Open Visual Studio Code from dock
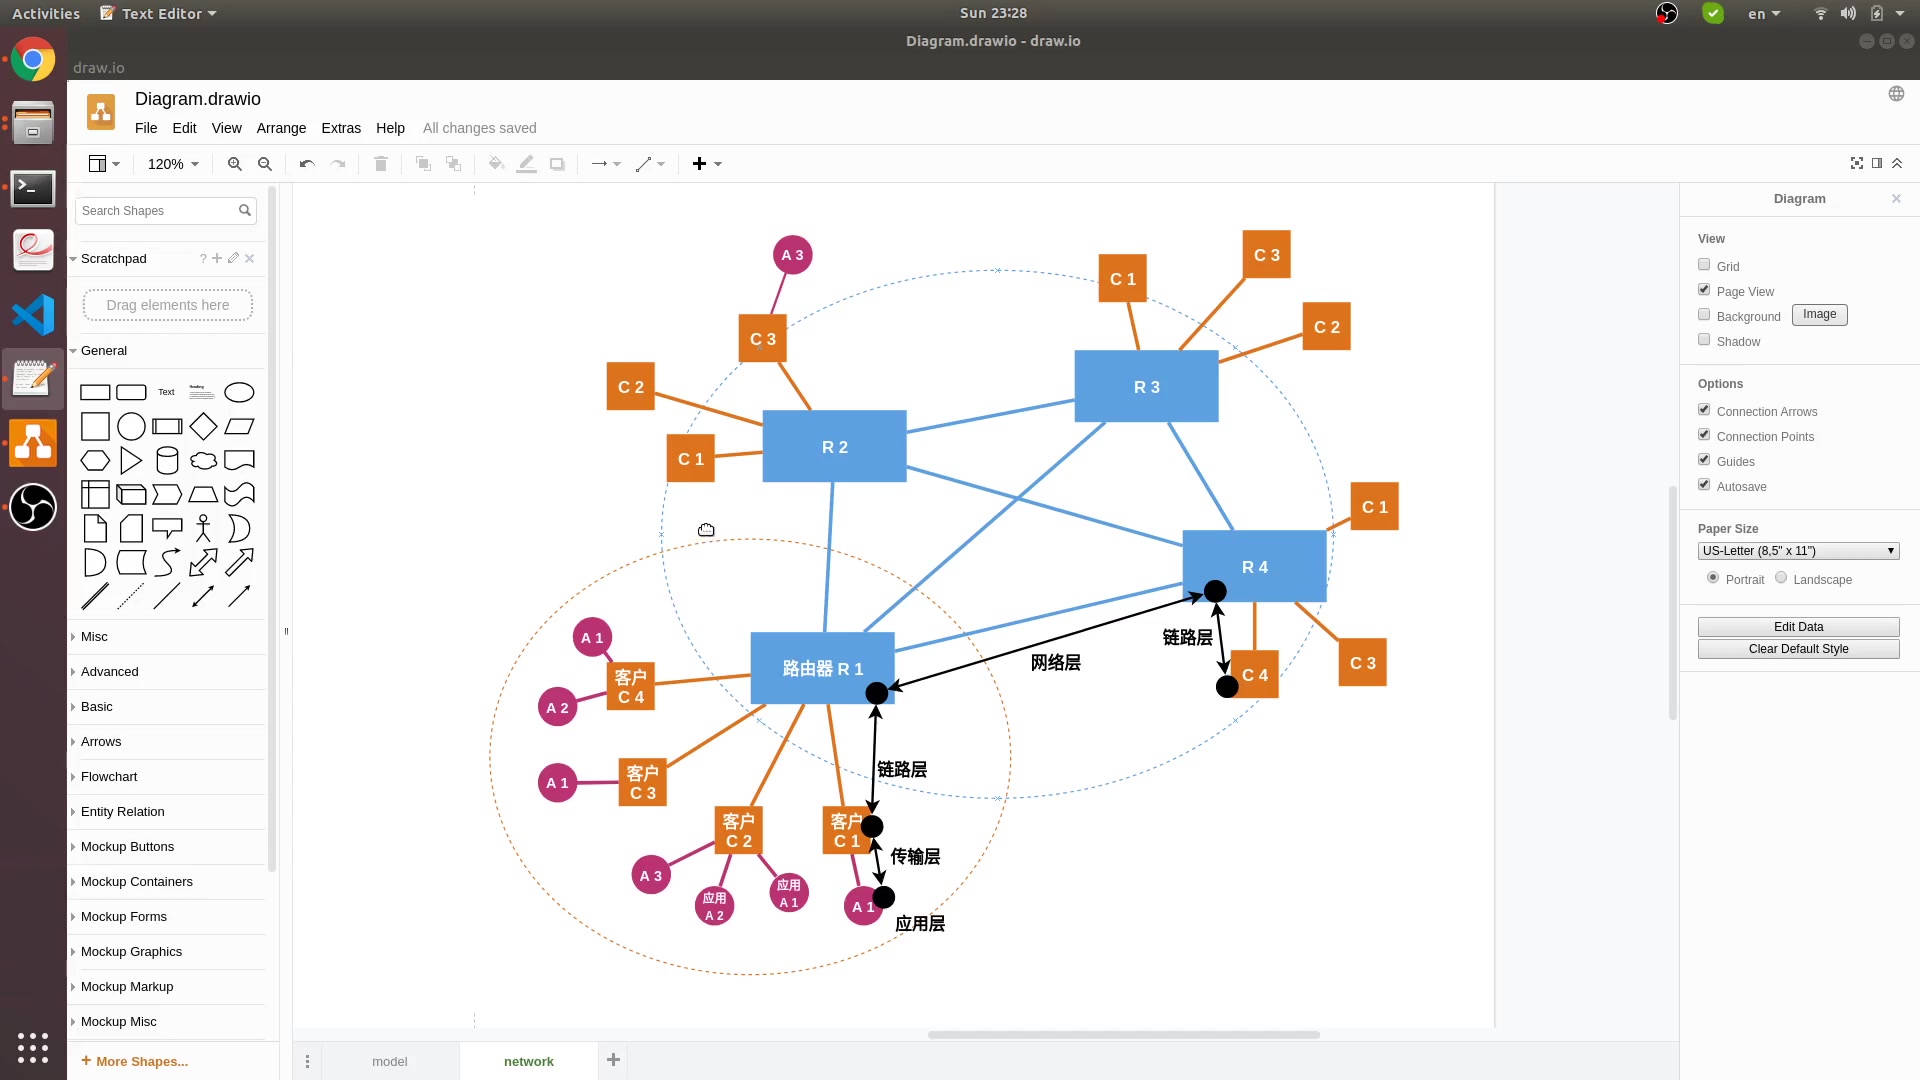The image size is (1920, 1080). click(33, 315)
